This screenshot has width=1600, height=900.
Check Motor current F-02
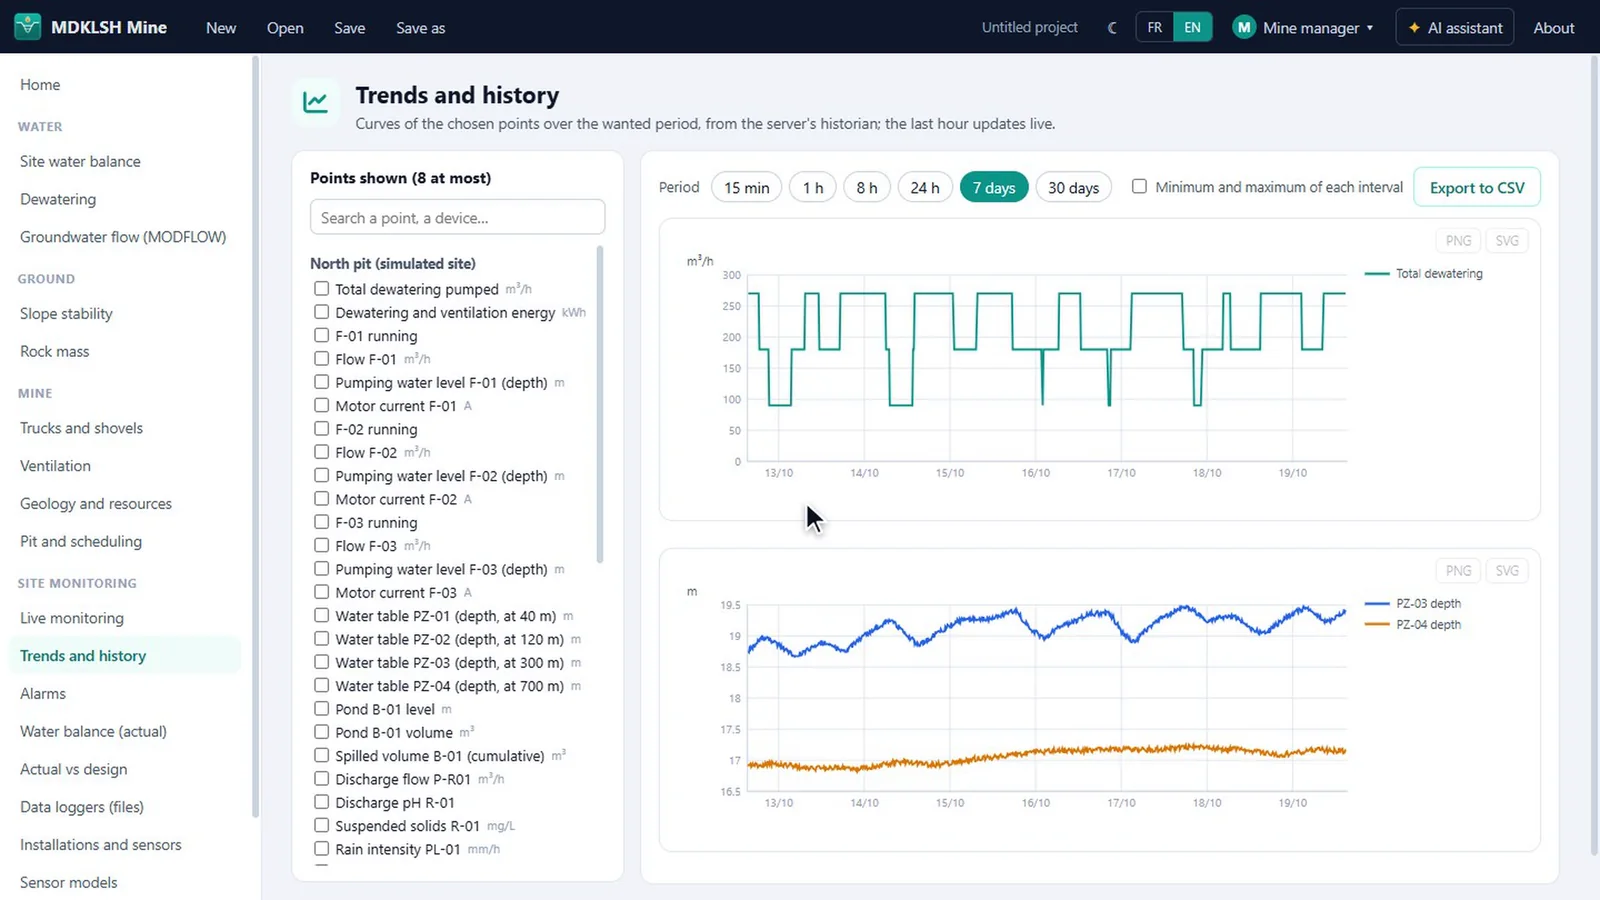point(322,498)
